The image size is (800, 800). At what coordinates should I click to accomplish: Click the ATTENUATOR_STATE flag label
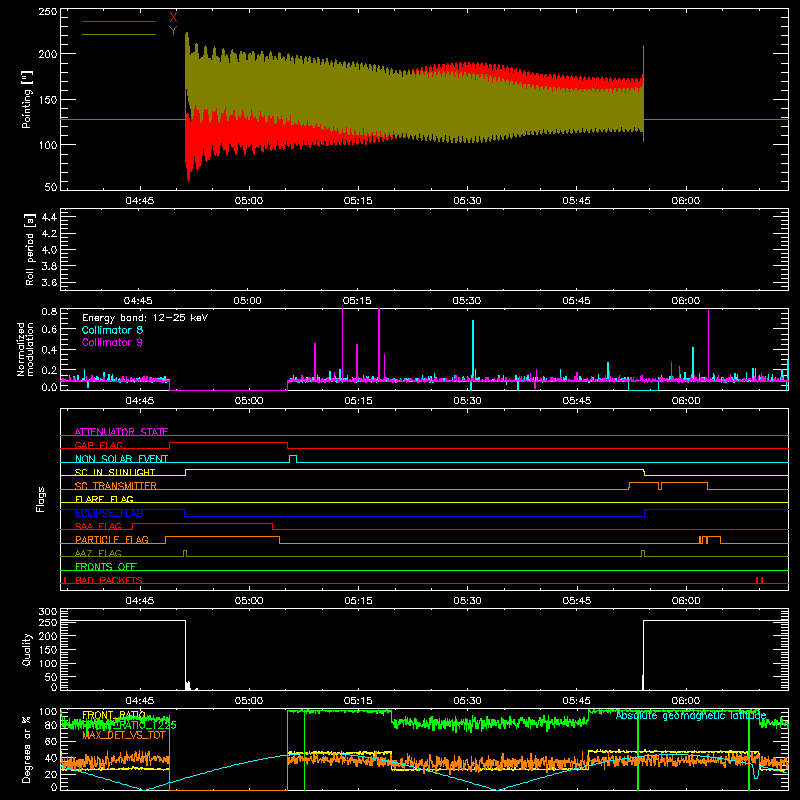pos(121,432)
